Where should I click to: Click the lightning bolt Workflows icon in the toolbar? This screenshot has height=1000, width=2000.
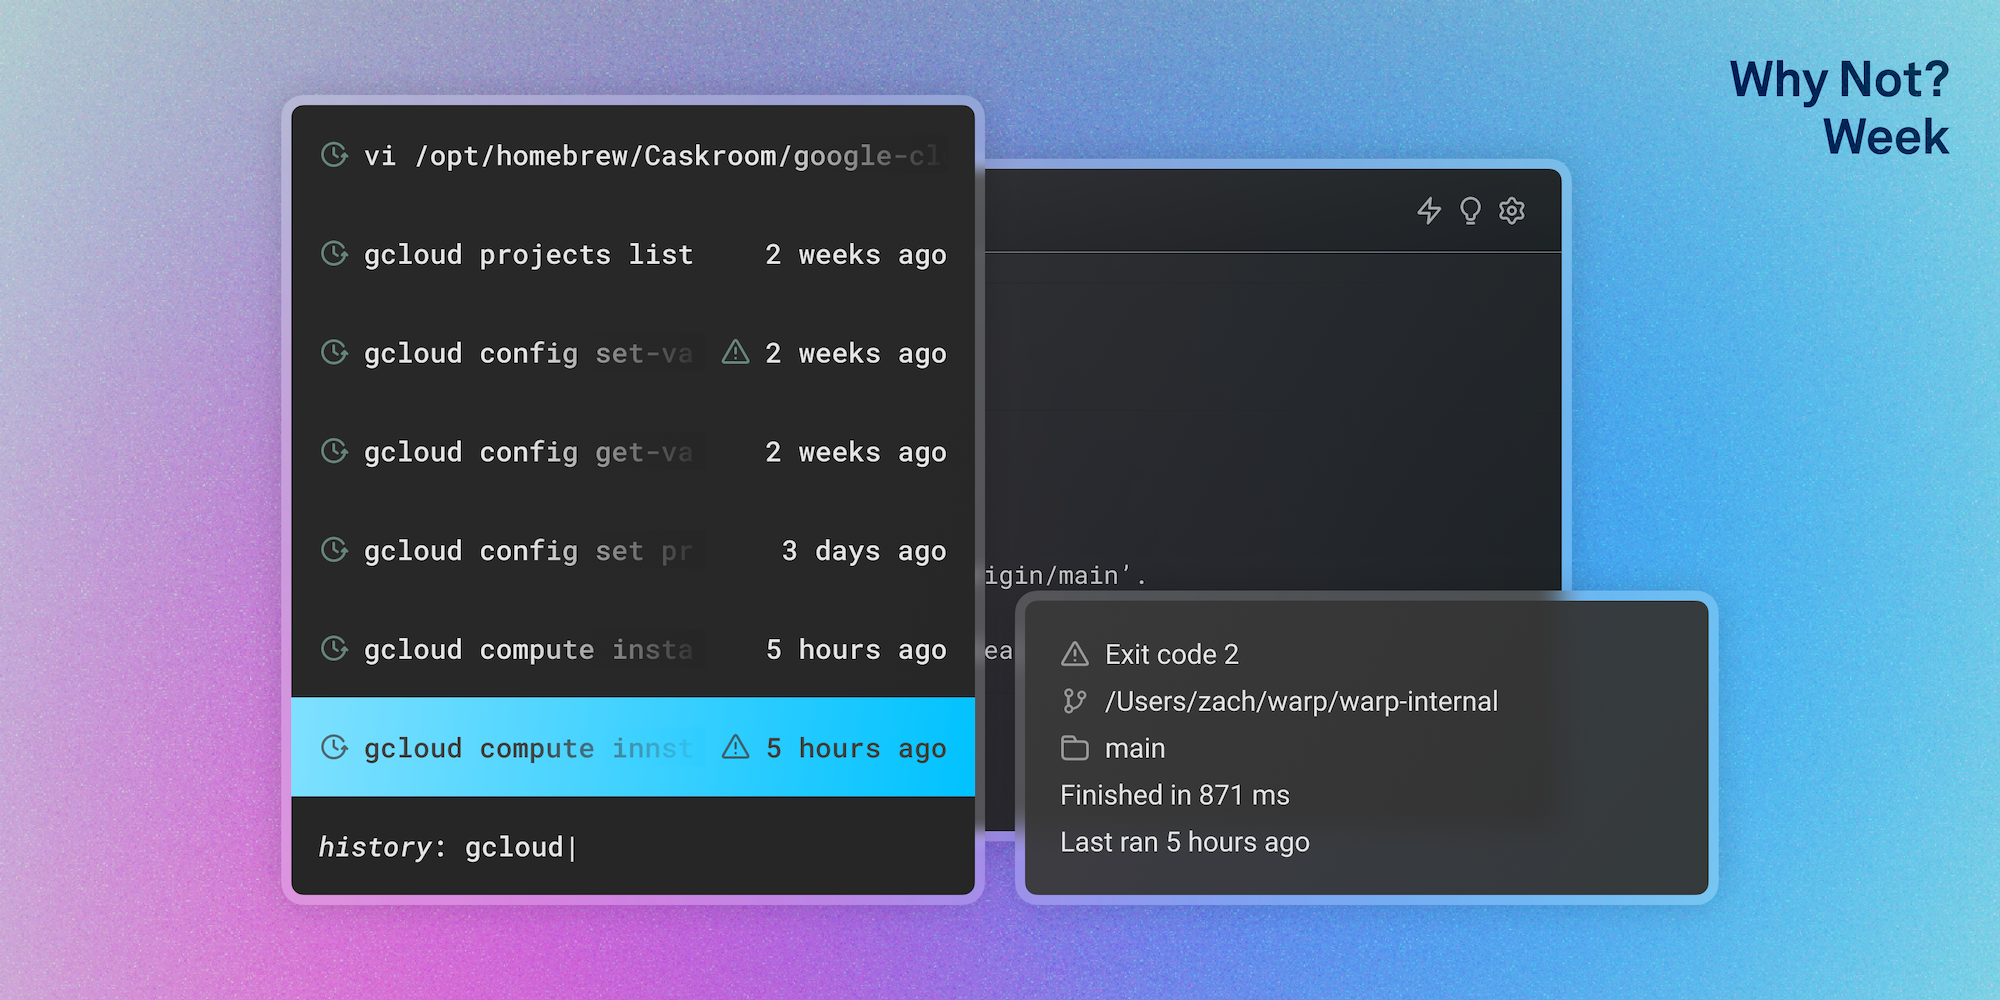point(1429,211)
